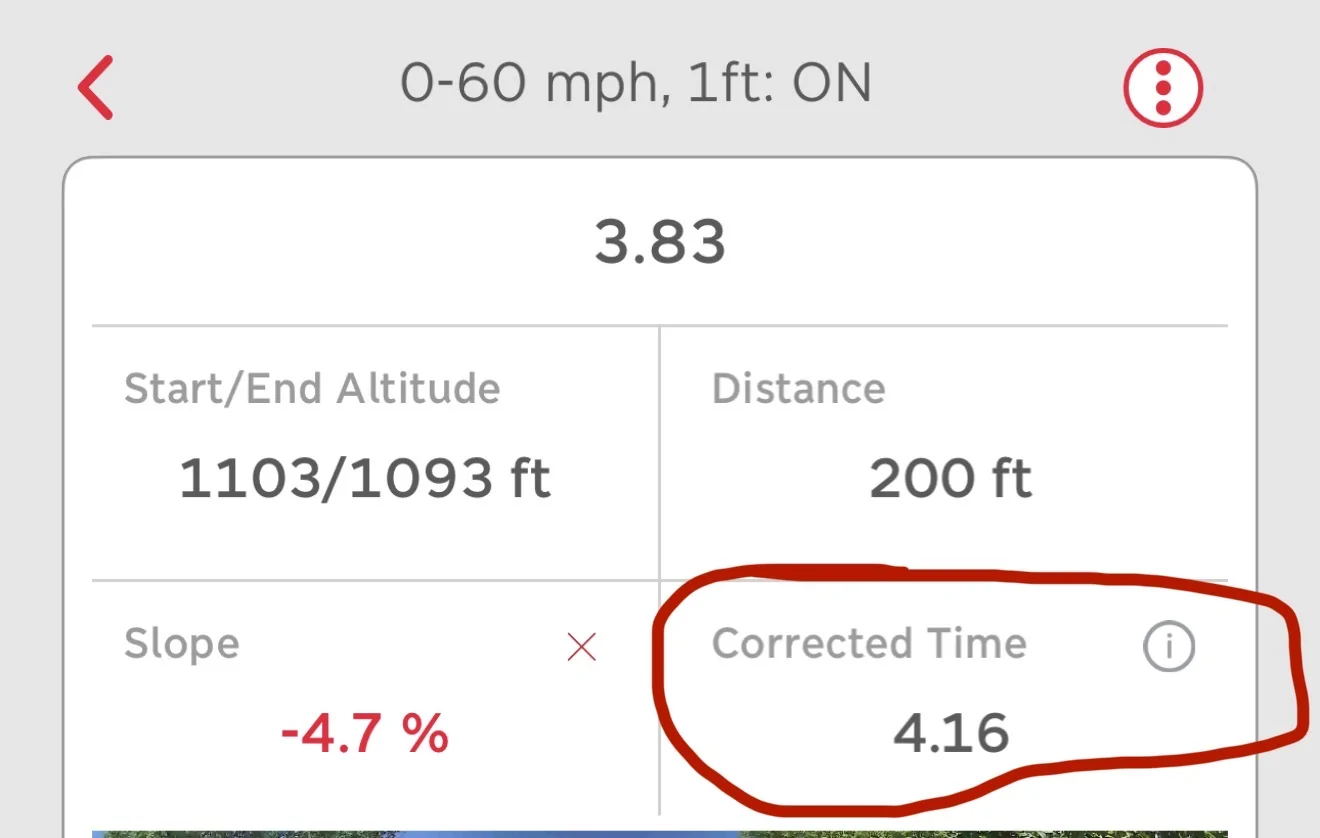Select the run result header showing 3.83
The image size is (1320, 838).
point(660,240)
